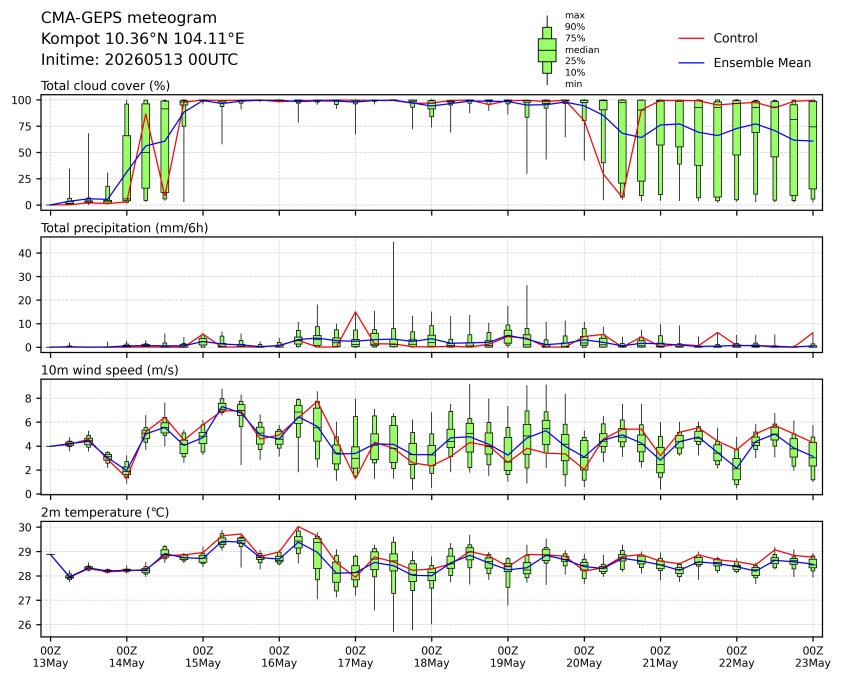The image size is (842, 680).
Task: Click the 00Z 20May axis tick label
Action: tap(584, 657)
